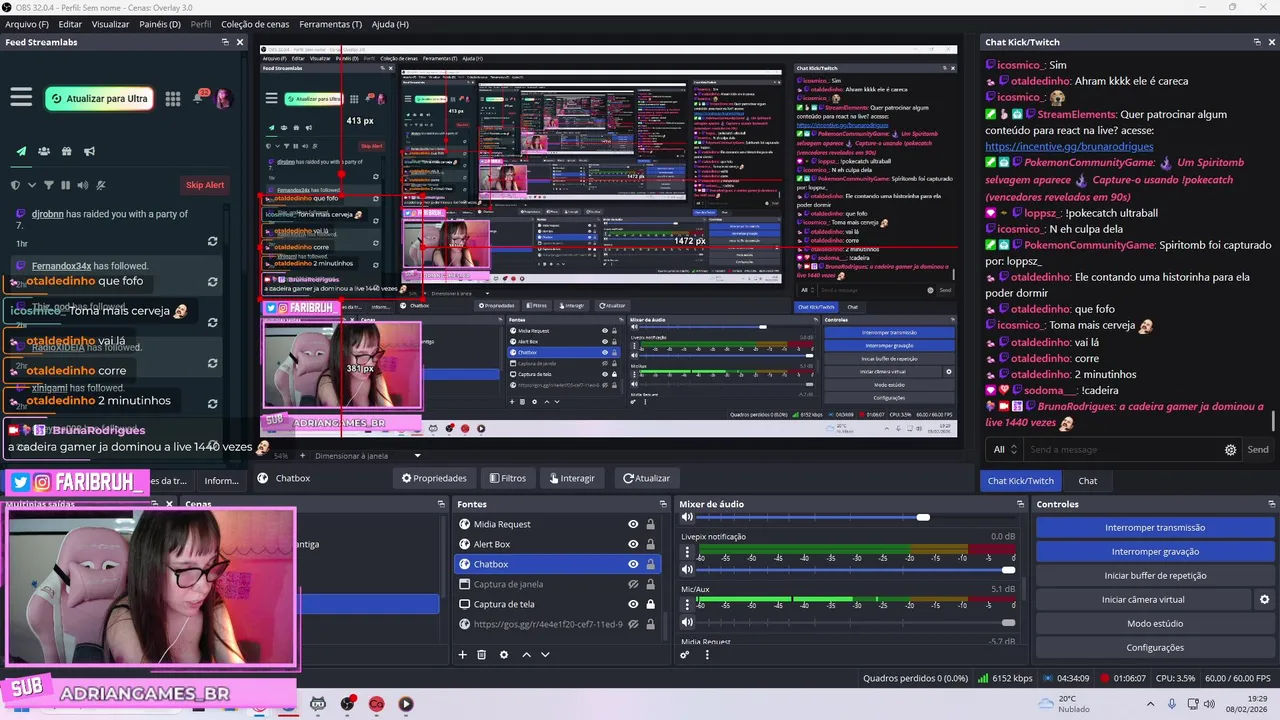The height and width of the screenshot is (720, 1280).
Task: Open the All chat filter dropdown
Action: click(x=1005, y=450)
